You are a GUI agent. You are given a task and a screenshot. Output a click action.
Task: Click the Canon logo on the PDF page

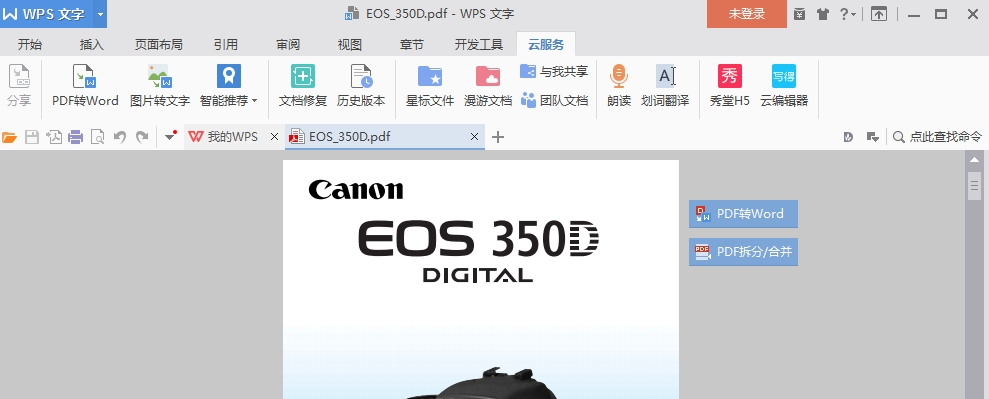[x=356, y=190]
